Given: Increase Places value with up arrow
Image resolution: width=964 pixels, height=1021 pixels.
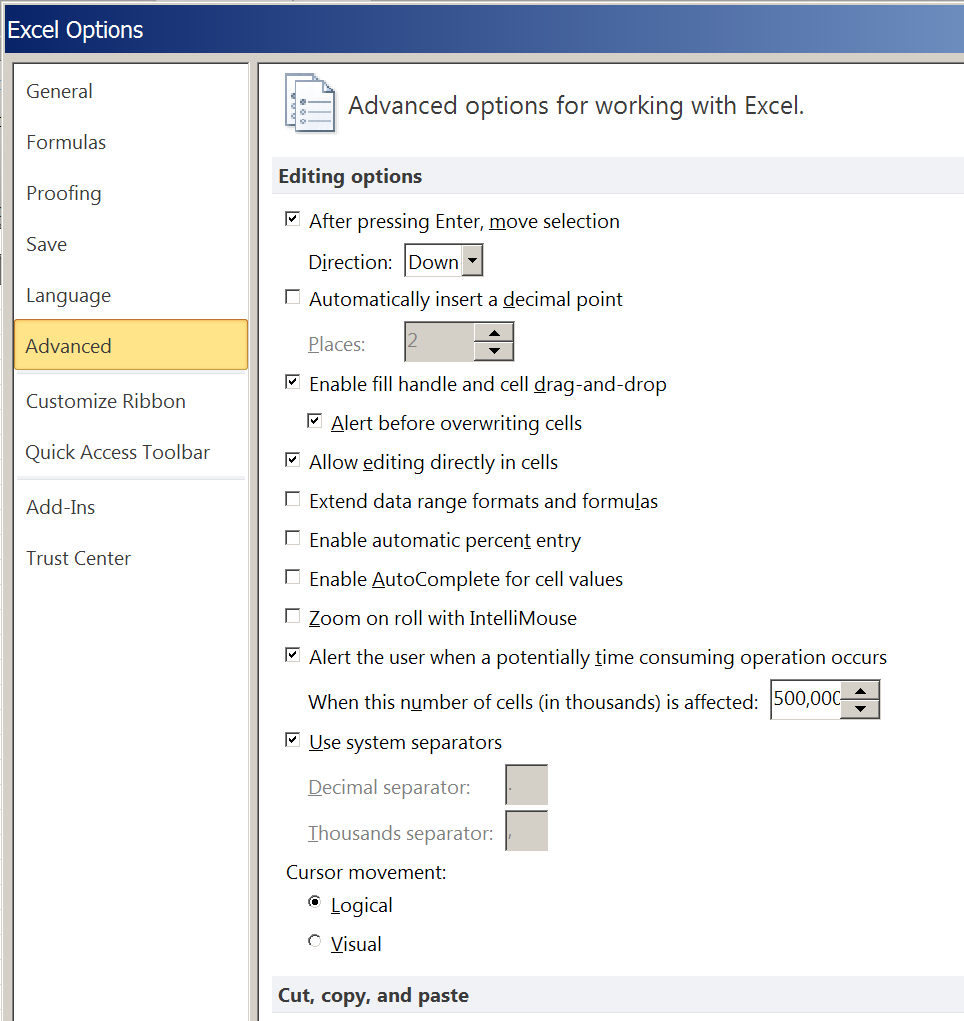Looking at the screenshot, I should tap(494, 333).
